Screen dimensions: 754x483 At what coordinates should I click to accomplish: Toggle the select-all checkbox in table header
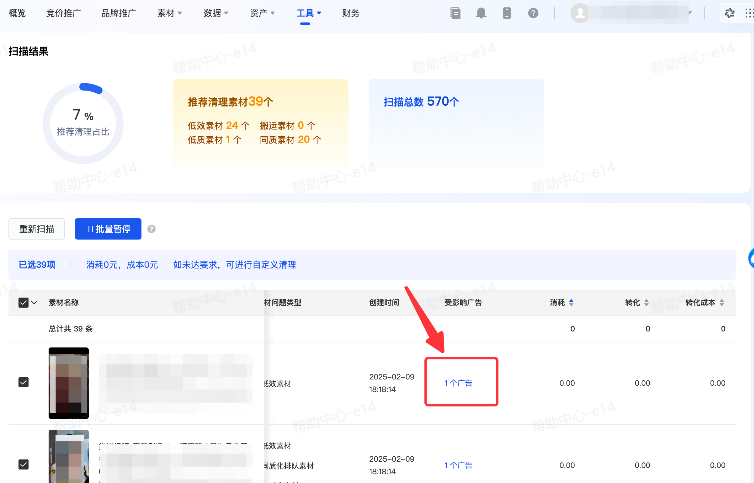click(23, 303)
